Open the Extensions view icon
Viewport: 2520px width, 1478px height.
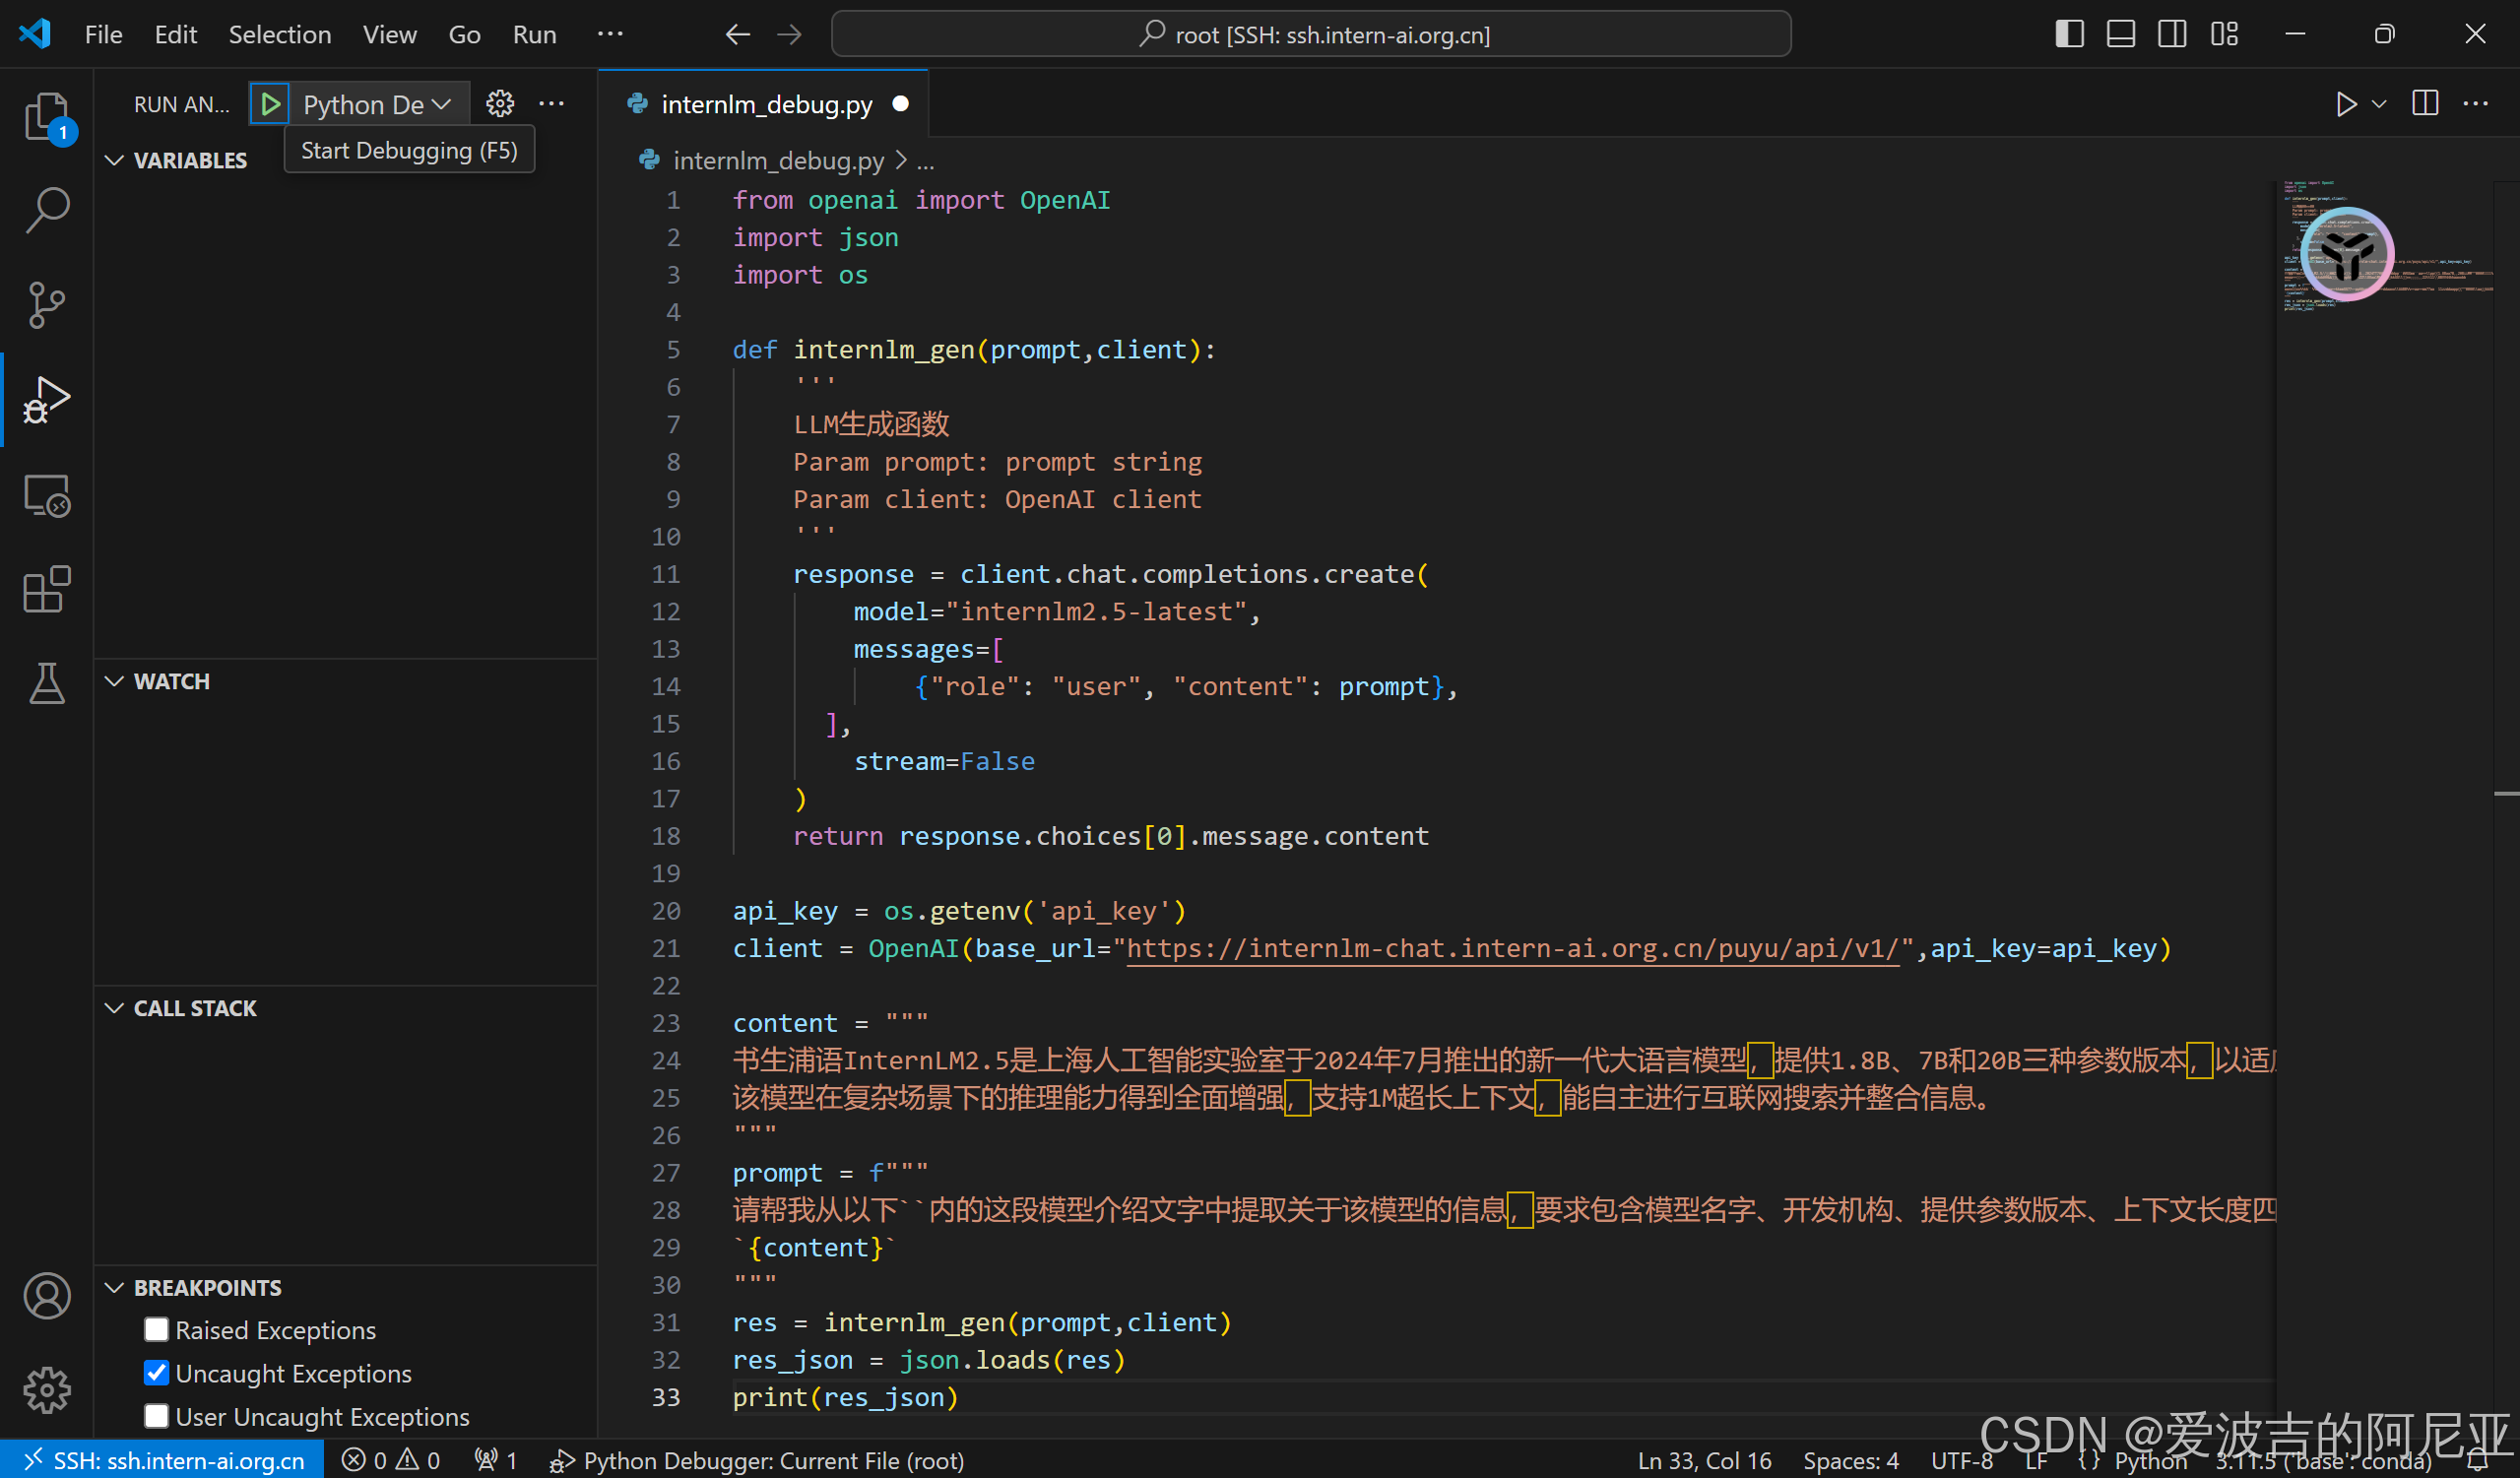coord(46,590)
